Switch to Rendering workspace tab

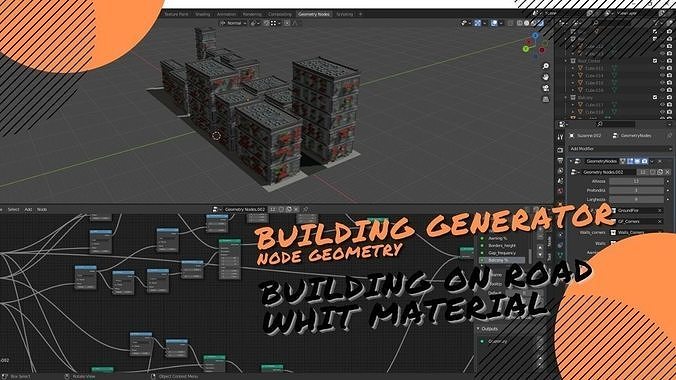[x=252, y=14]
